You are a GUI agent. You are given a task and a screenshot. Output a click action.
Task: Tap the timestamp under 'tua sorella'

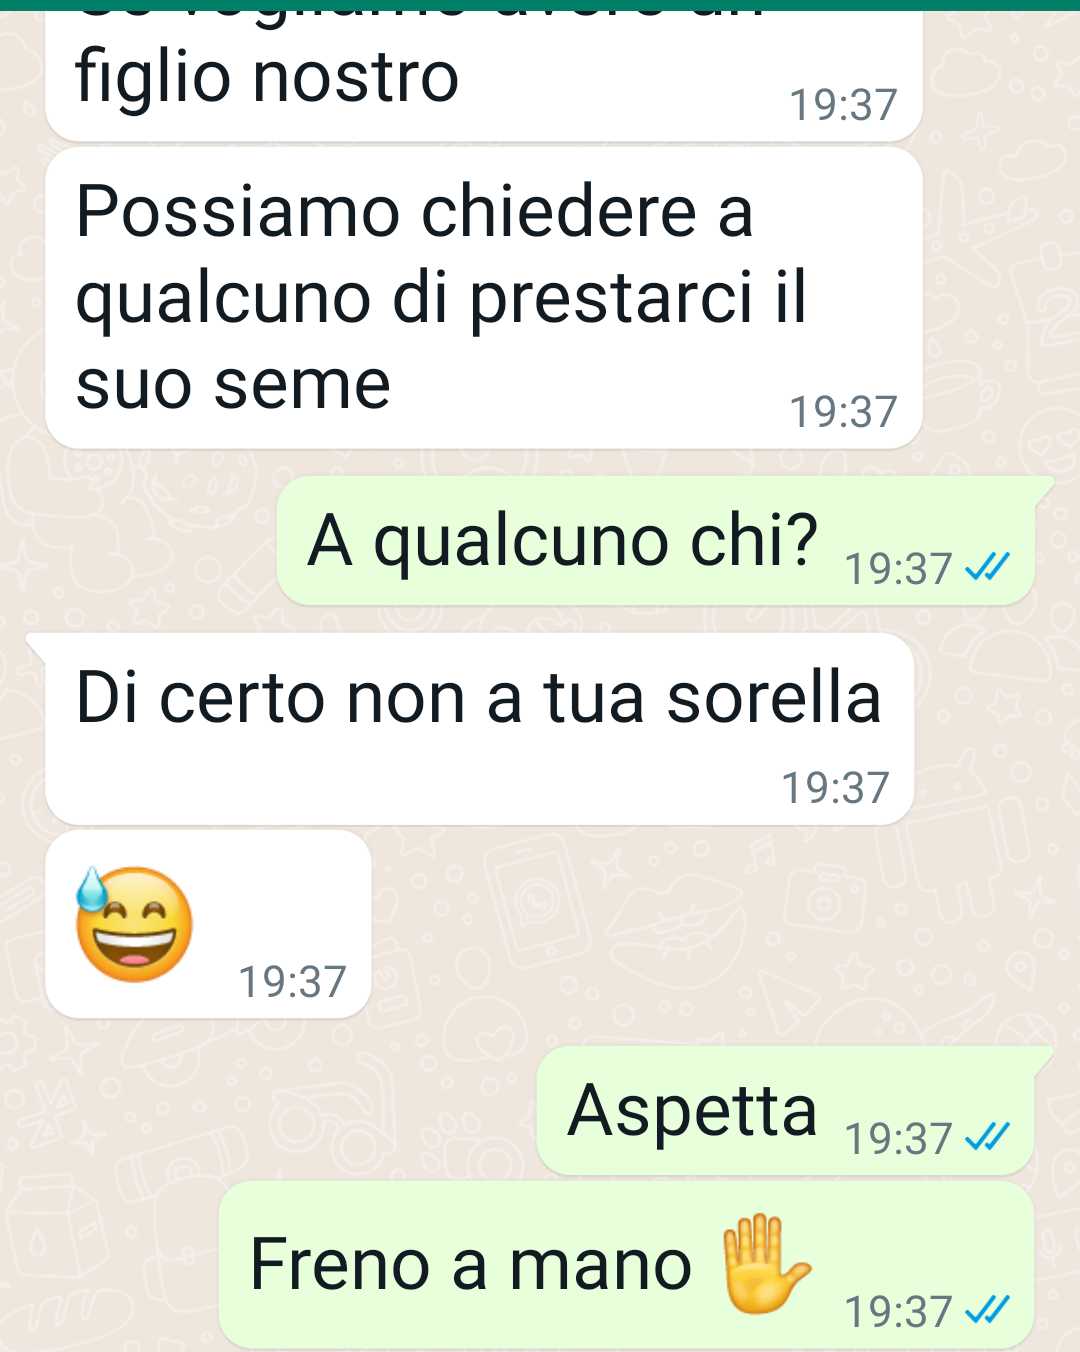835,788
